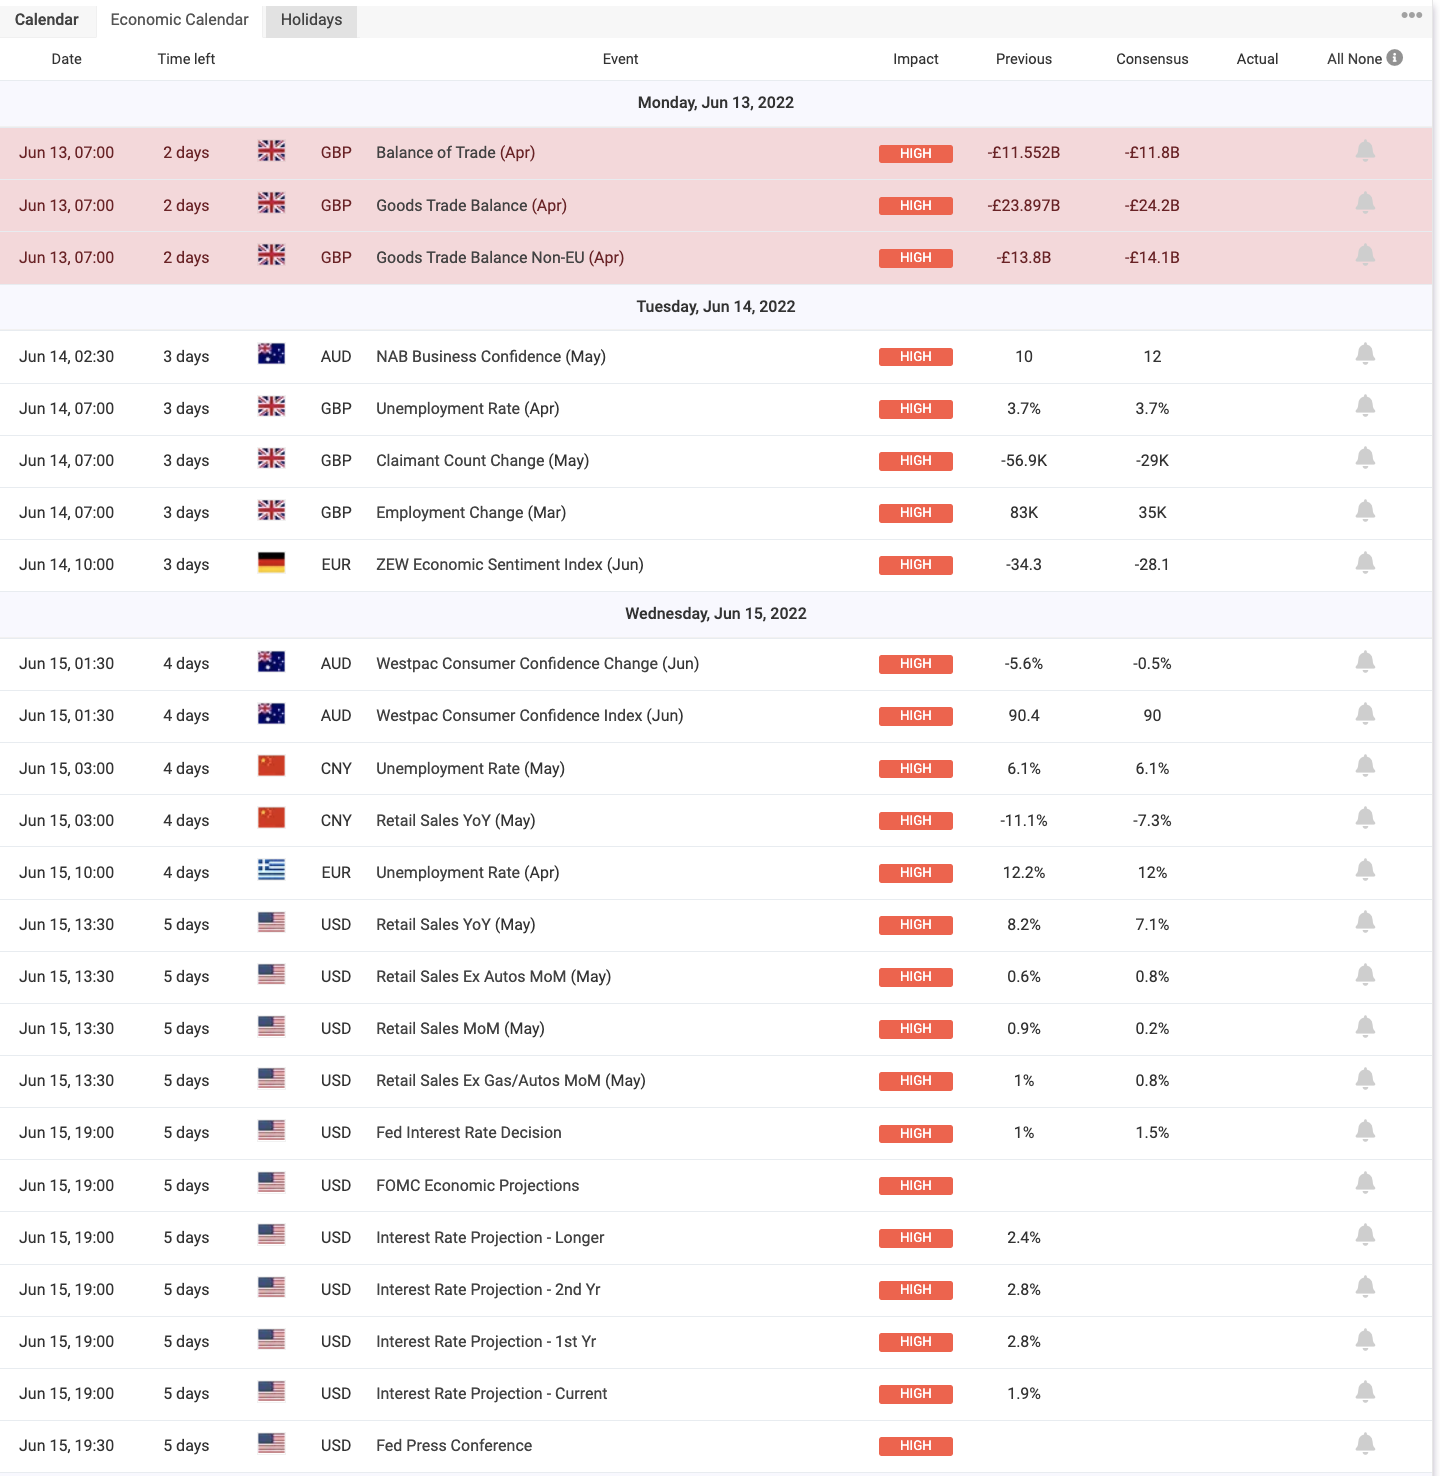Click bell icon for USD Retail Sales YoY
Viewport: 1440px width, 1476px height.
click(x=1365, y=922)
